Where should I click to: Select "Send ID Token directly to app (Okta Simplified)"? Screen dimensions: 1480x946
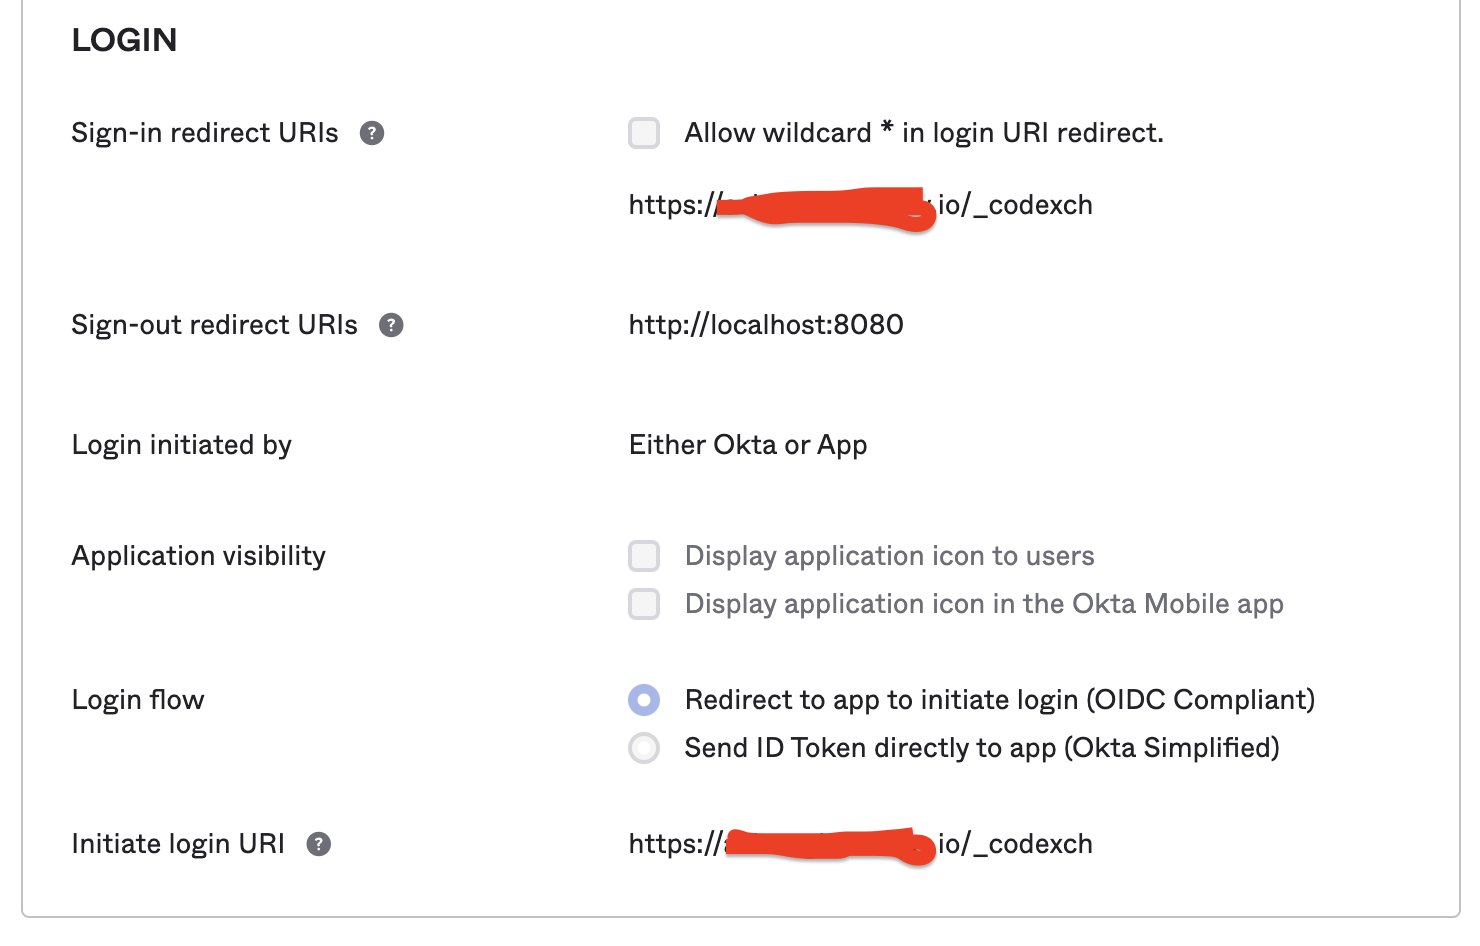643,747
